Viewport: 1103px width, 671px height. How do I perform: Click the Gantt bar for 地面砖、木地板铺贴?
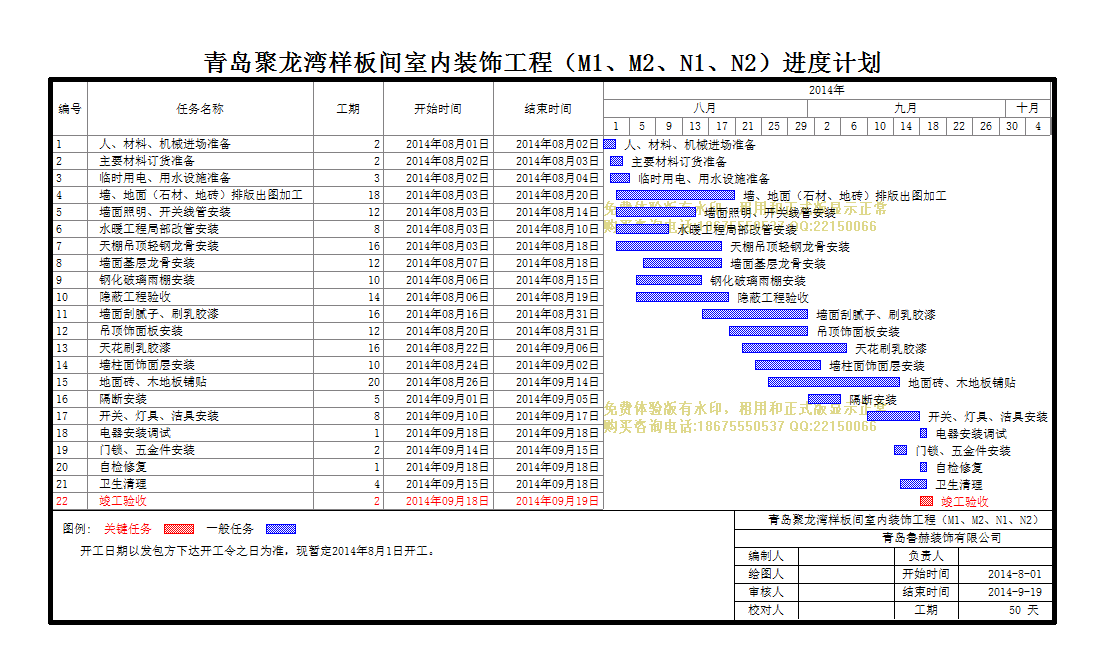834,382
